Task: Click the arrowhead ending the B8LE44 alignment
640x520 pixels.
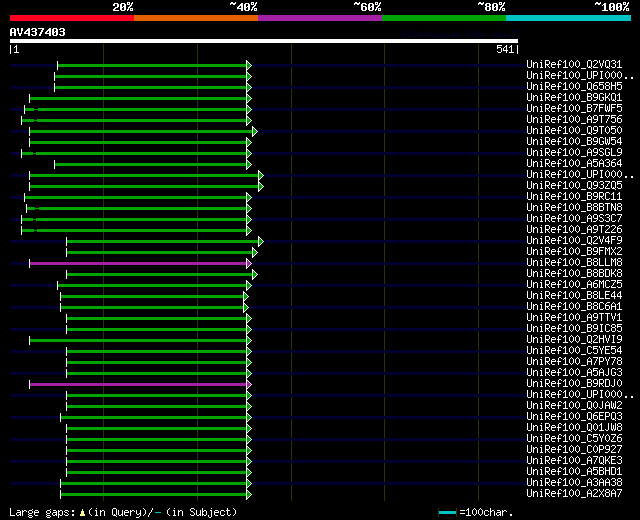Action: 246,297
